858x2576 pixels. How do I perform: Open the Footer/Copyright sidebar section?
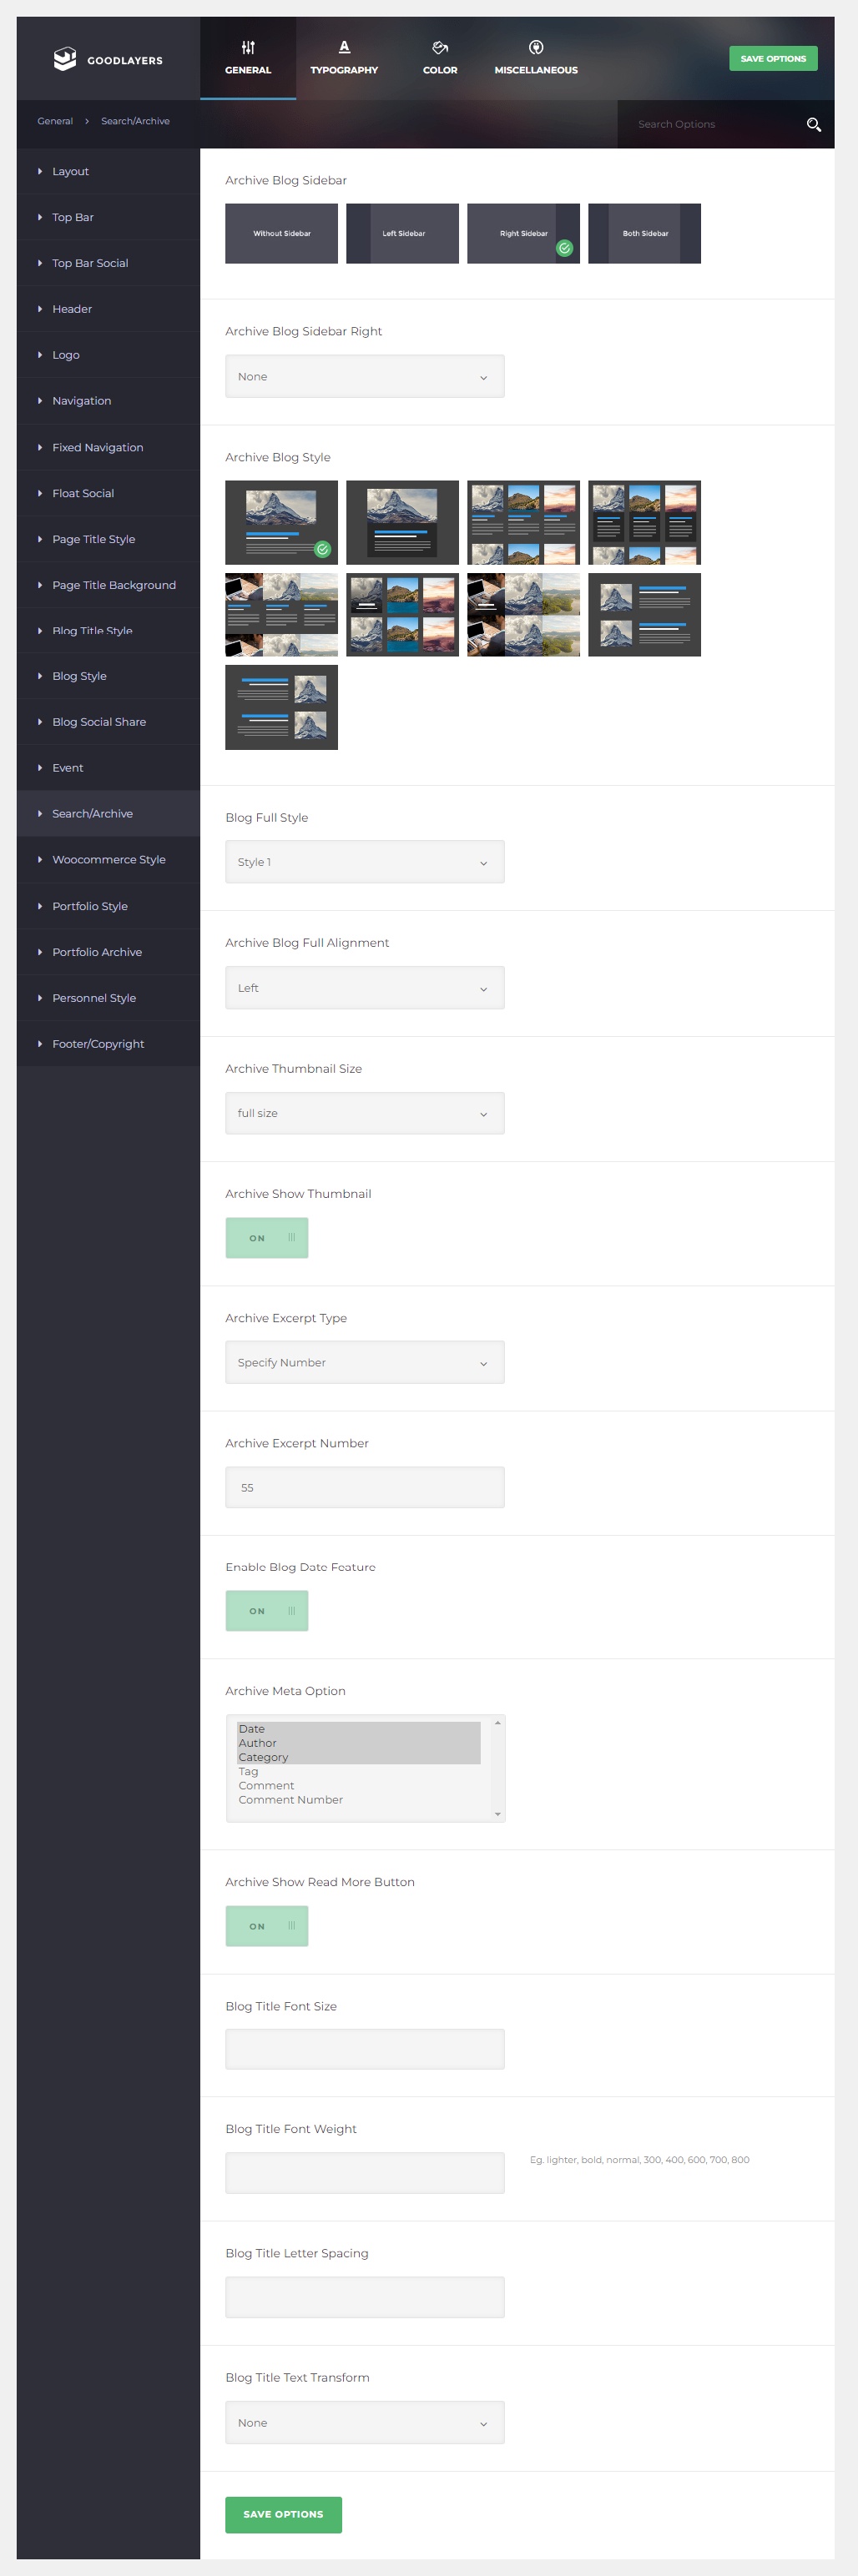98,1044
